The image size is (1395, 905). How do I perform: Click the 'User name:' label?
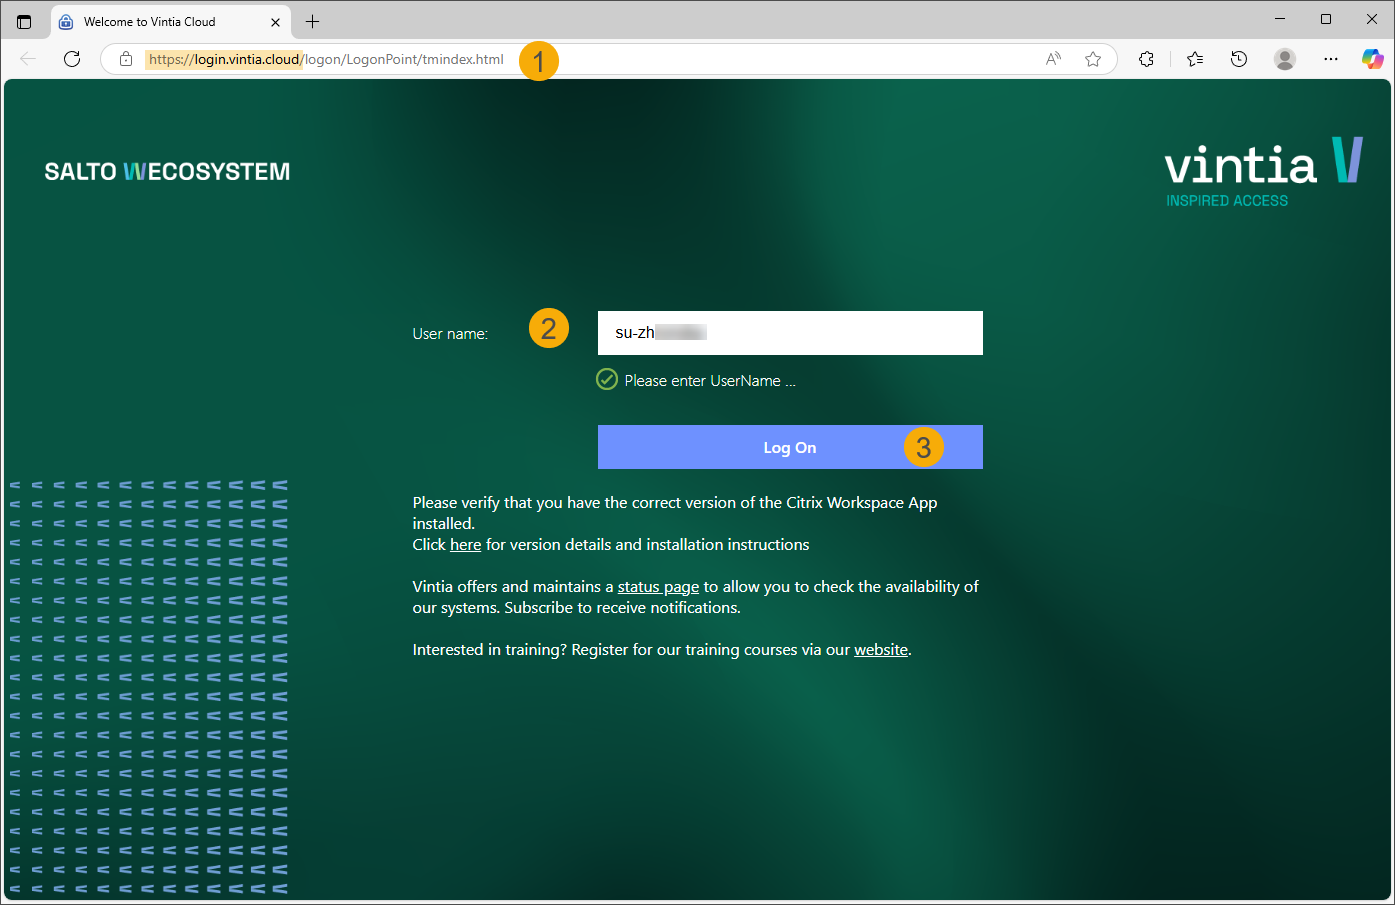coord(450,334)
